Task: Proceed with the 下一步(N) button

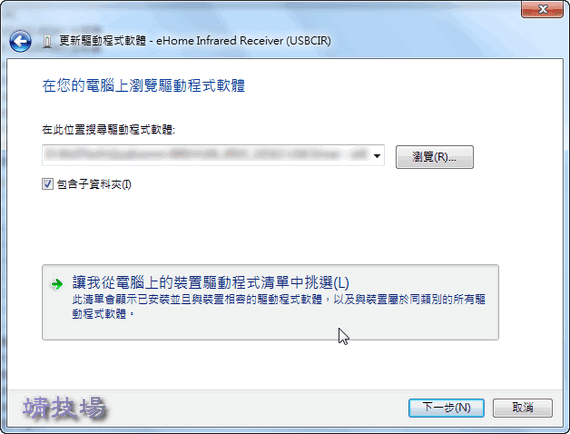Action: 446,408
